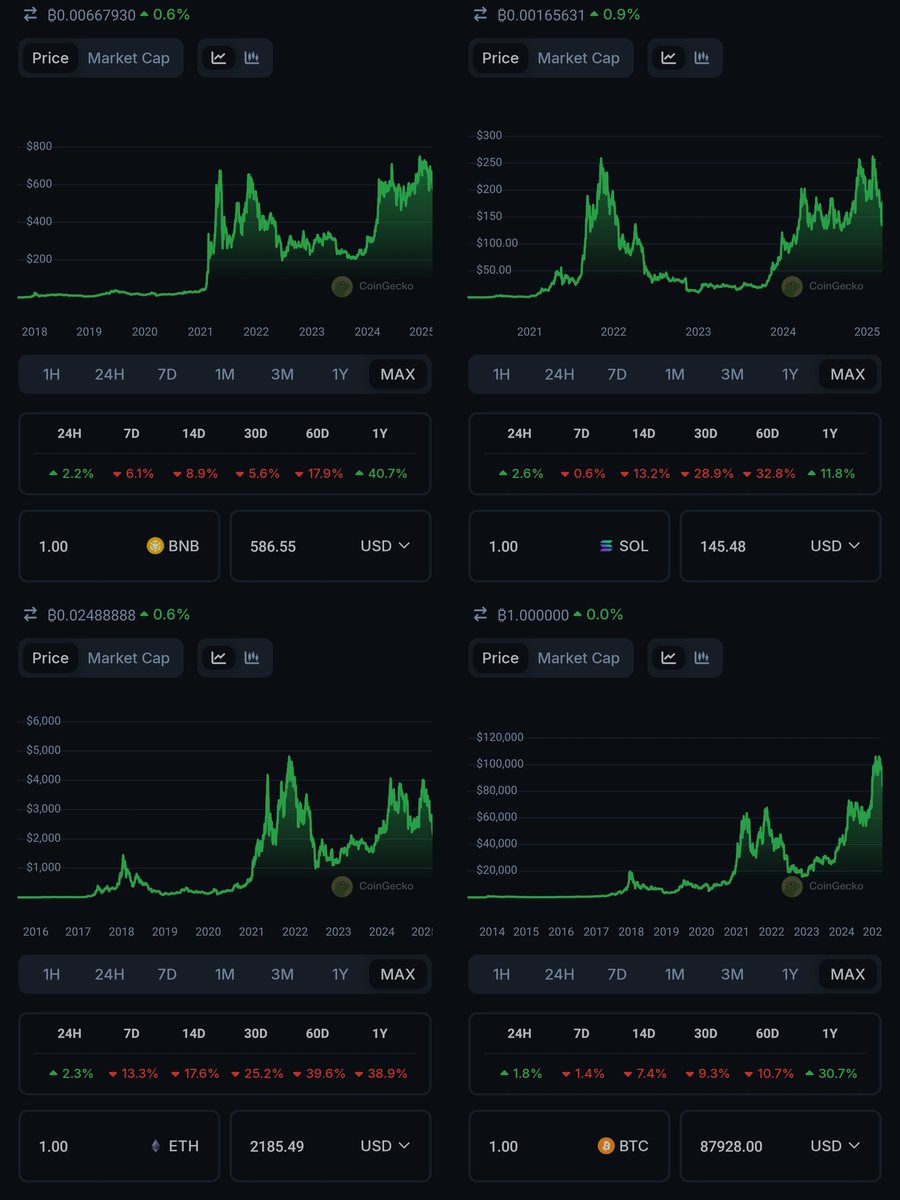Click 7.4% 14D change in BTC table
The height and width of the screenshot is (1200, 900).
(x=645, y=1074)
